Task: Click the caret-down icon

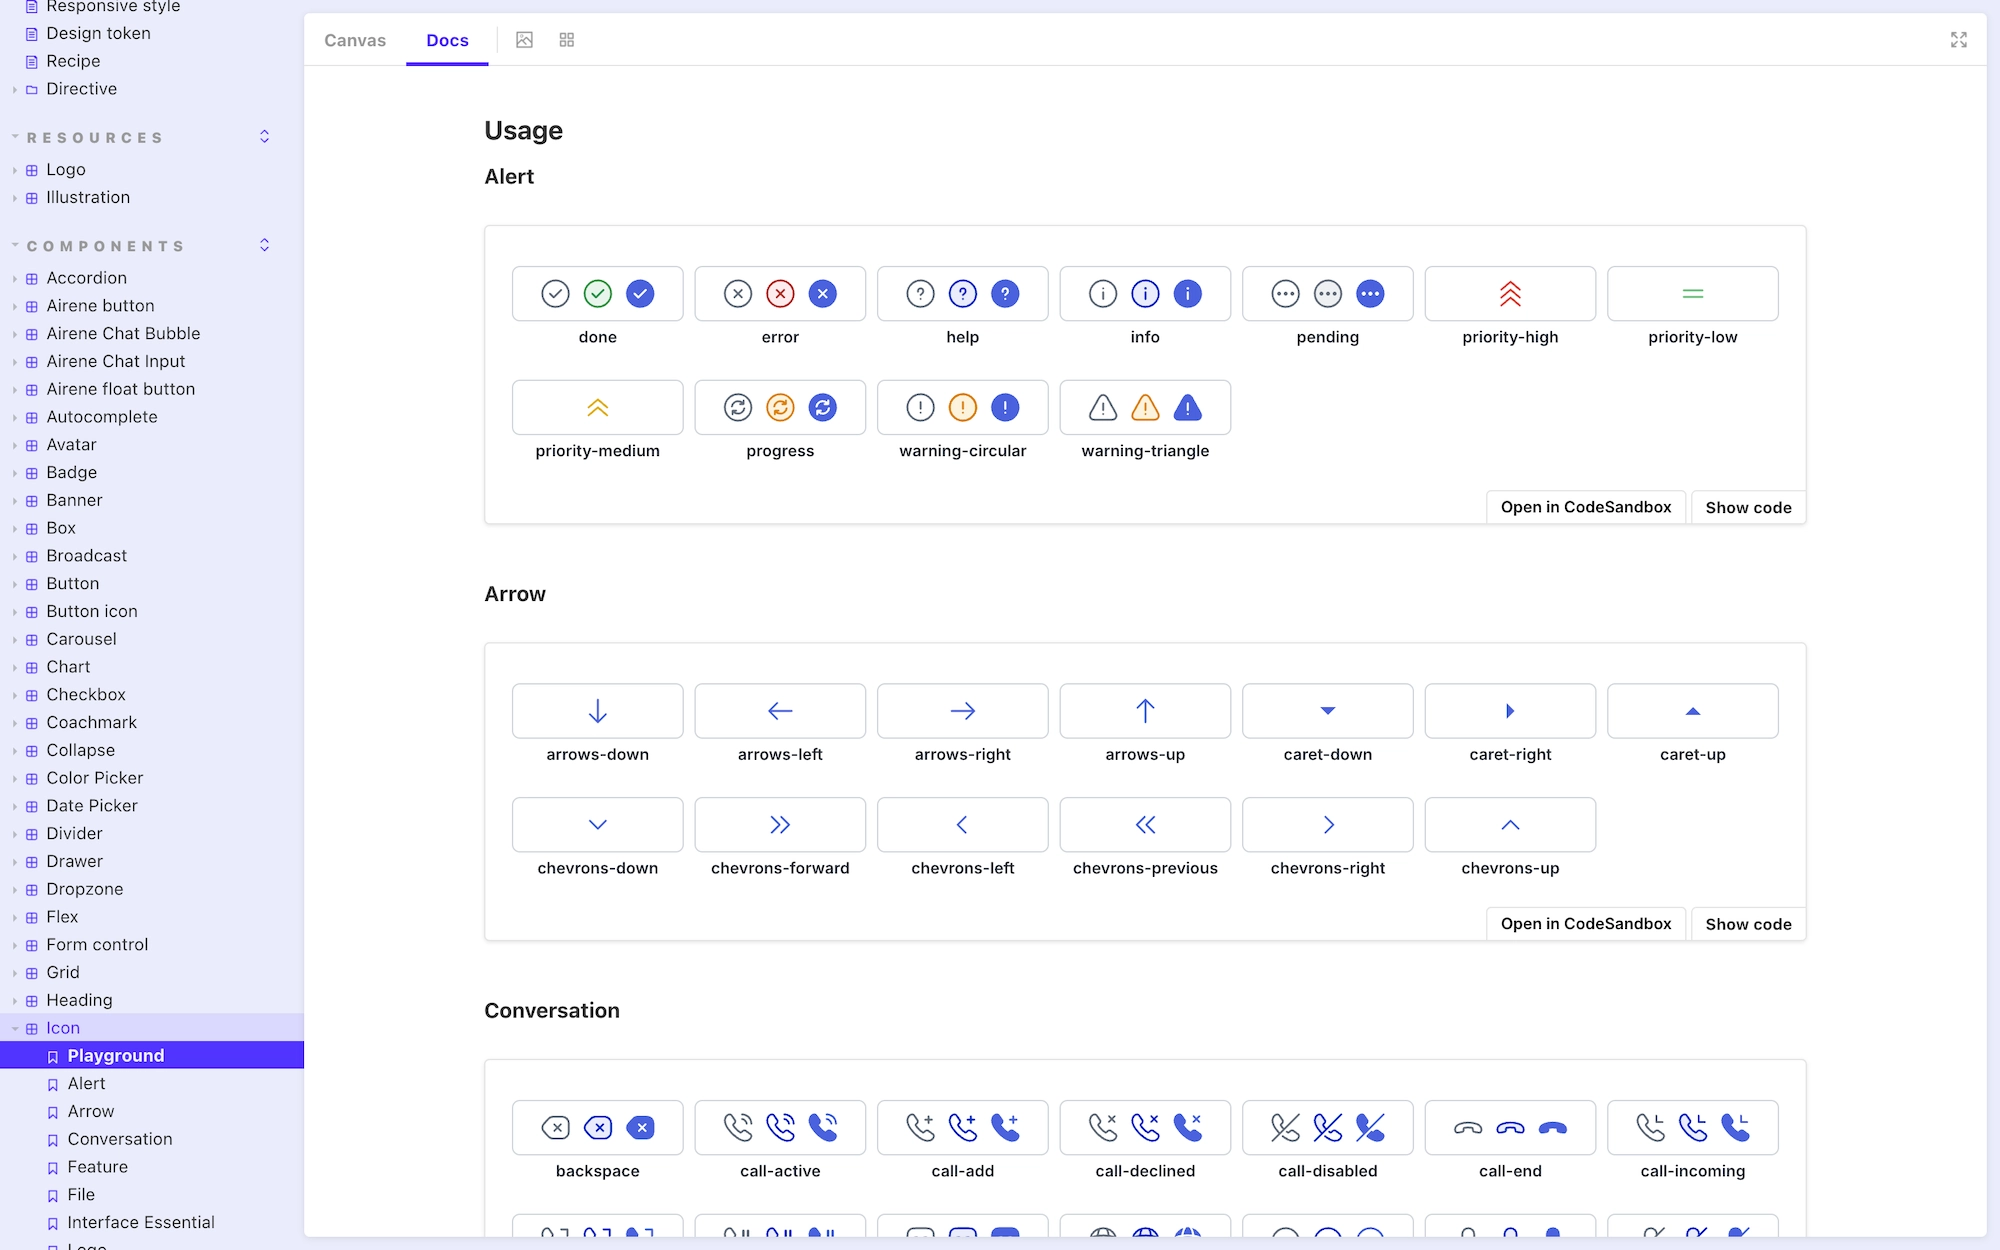Action: [x=1328, y=711]
